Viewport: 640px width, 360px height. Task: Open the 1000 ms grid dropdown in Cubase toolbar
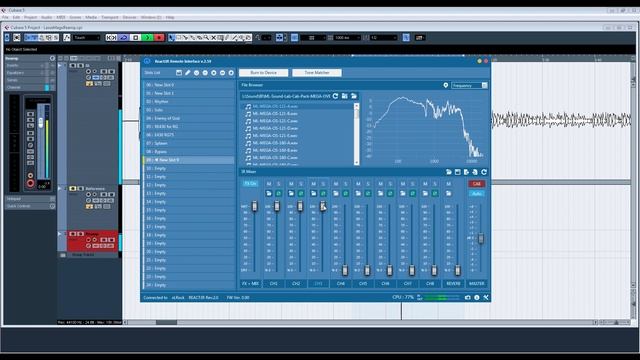coord(347,38)
